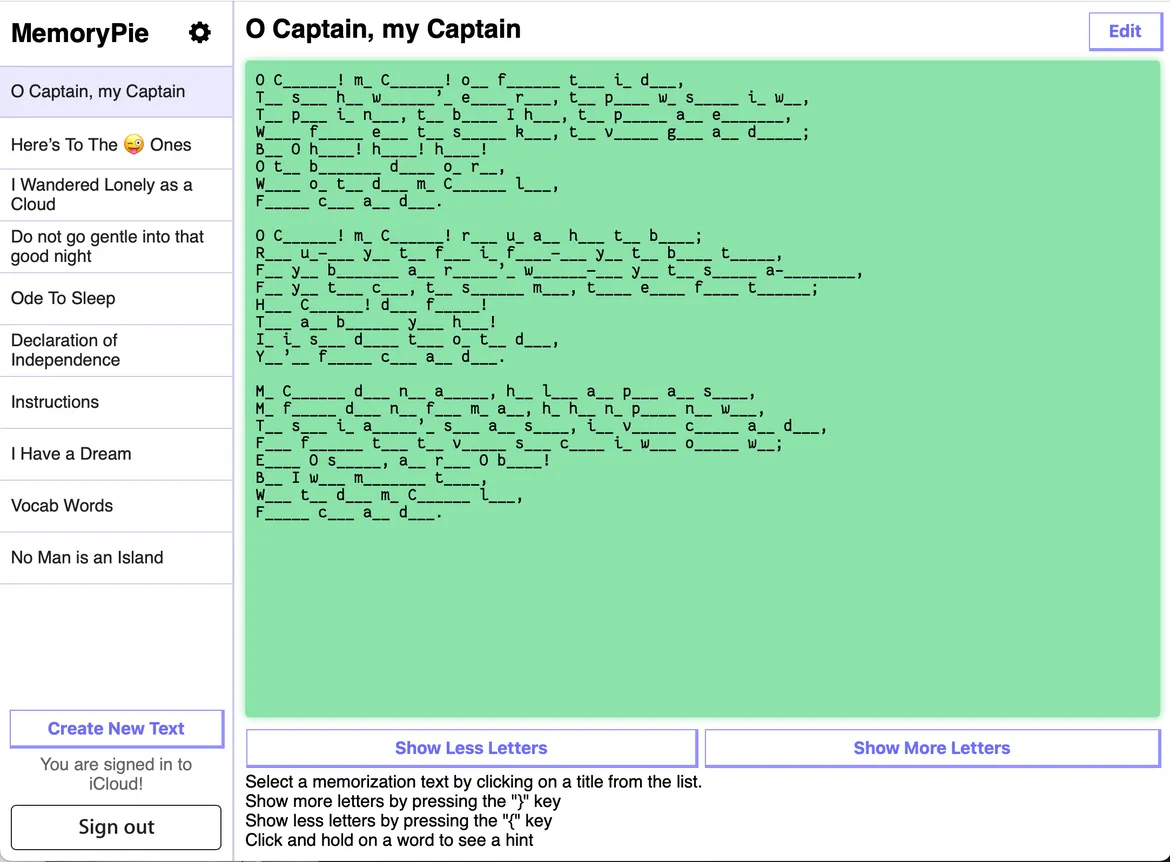Select 'I Have a Dream' text
Image resolution: width=1170 pixels, height=862 pixels.
(x=71, y=454)
